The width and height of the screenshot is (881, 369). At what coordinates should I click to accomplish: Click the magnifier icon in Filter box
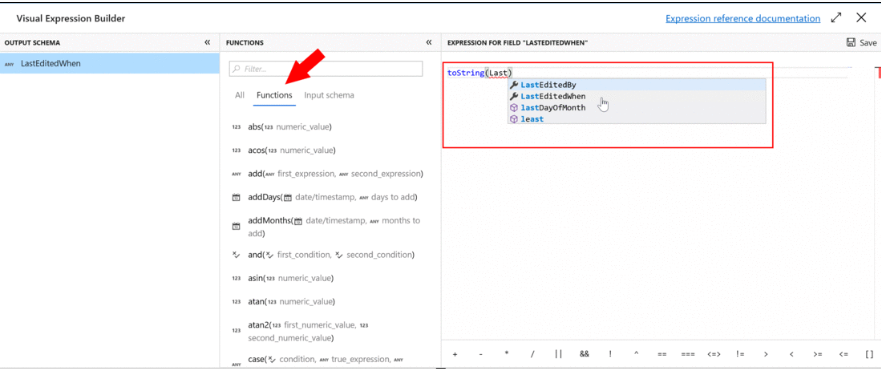tap(237, 69)
